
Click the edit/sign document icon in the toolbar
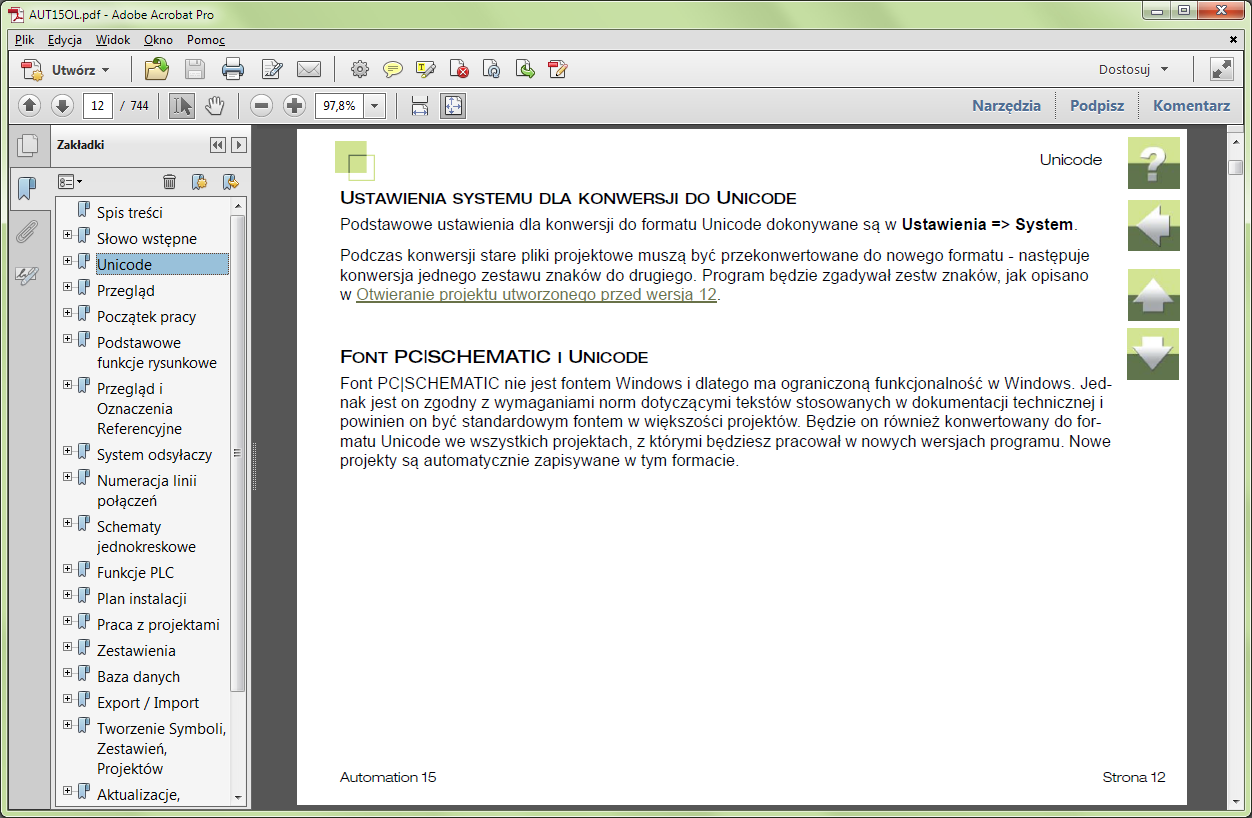click(271, 69)
